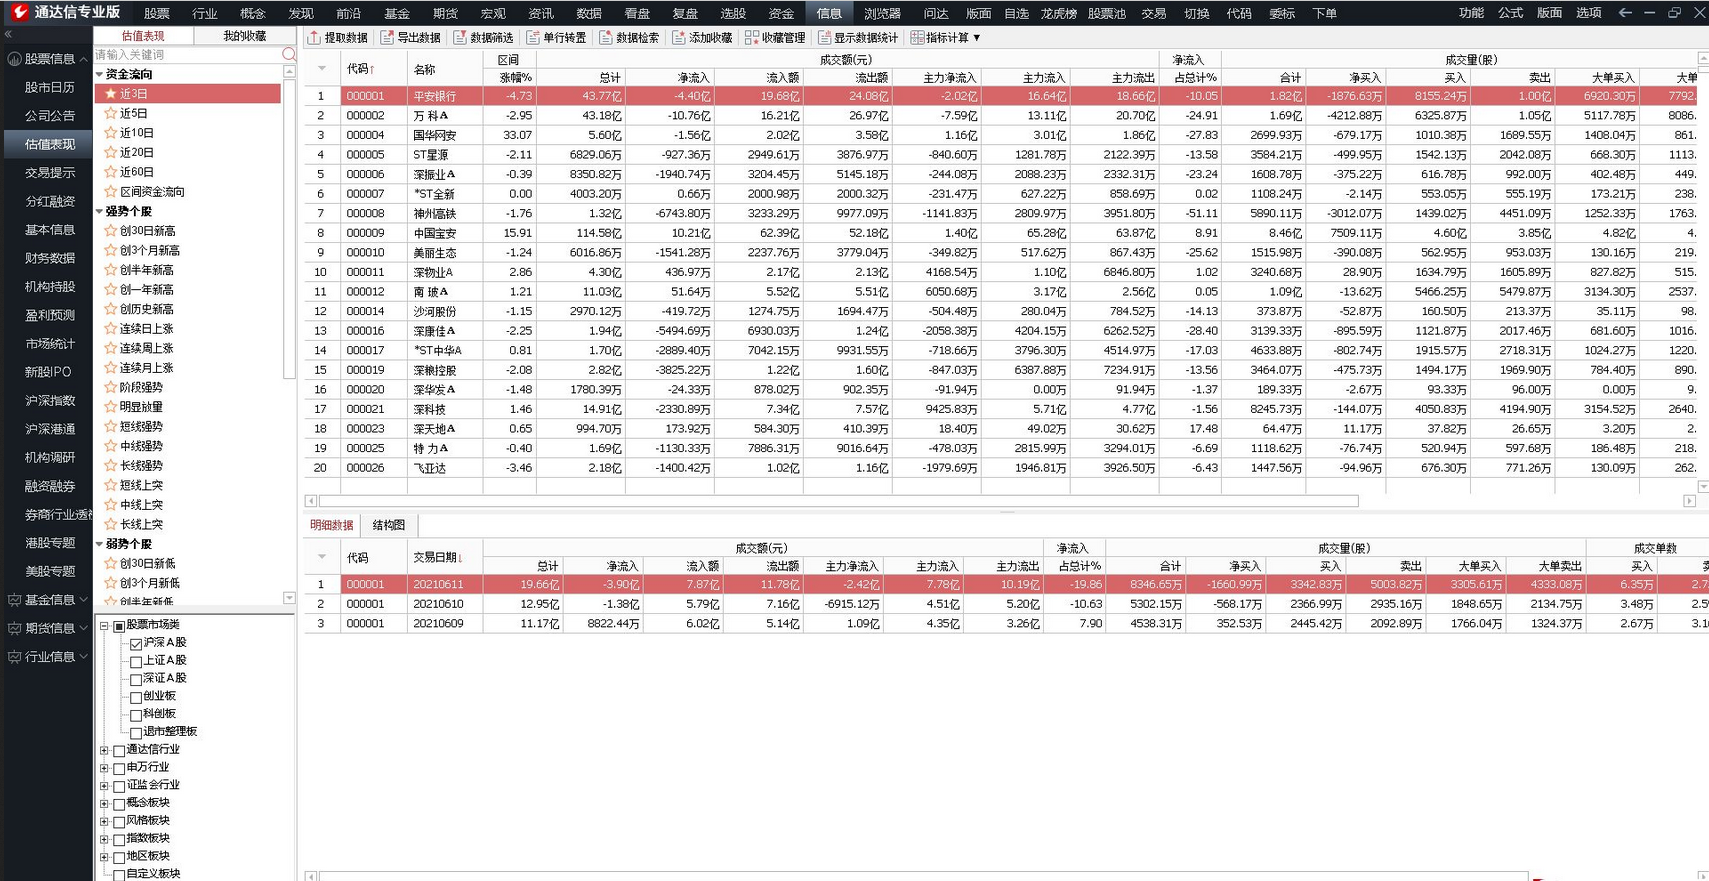Switch to the 结构图 tab
Screen dimensions: 1709x881
(389, 525)
